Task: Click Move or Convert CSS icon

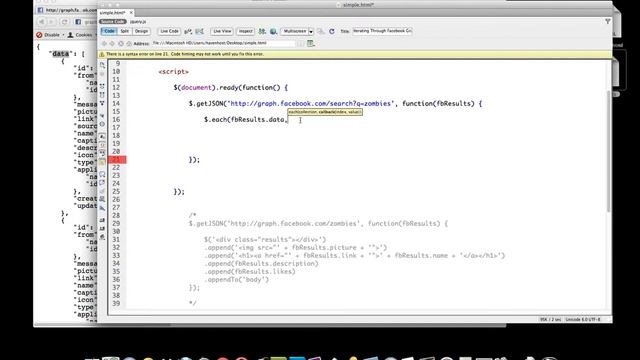Action: [102, 208]
